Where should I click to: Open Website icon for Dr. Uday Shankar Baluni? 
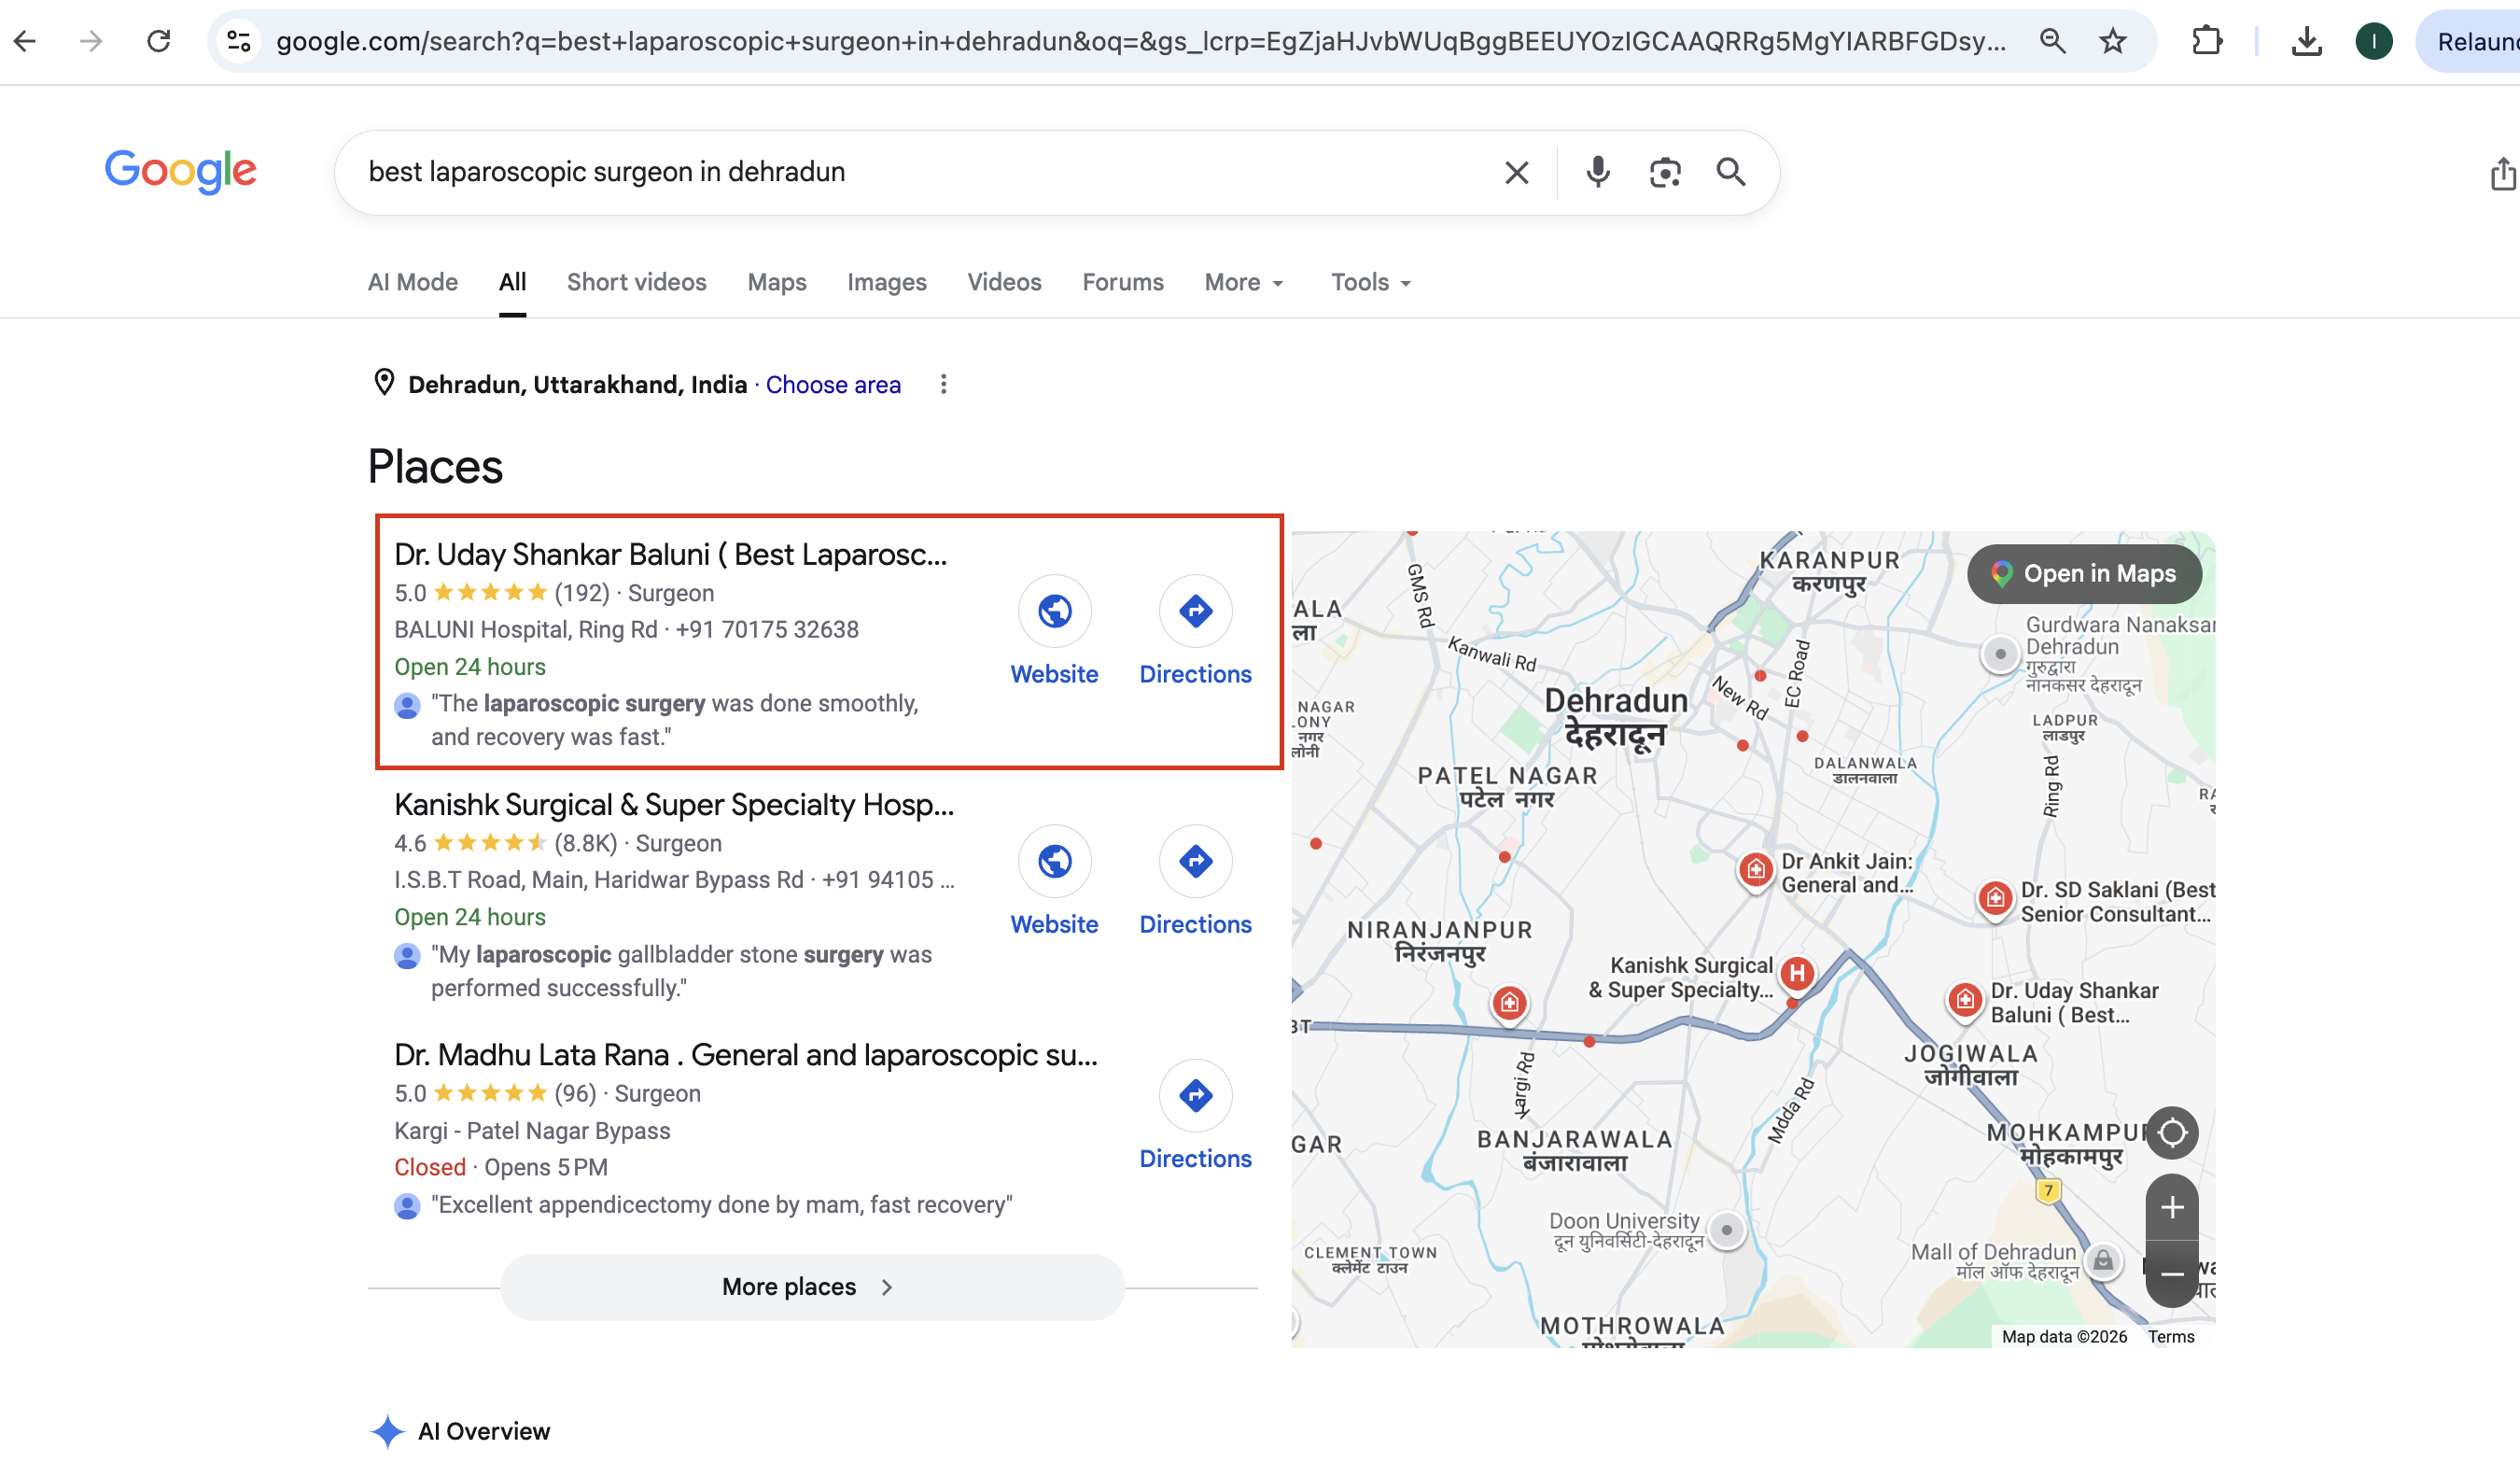coord(1054,610)
